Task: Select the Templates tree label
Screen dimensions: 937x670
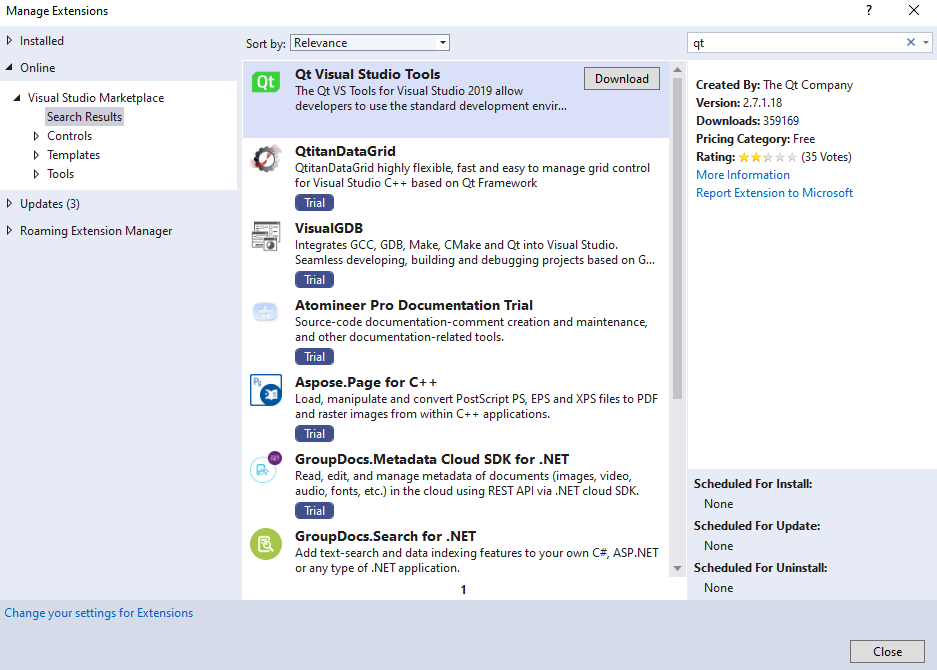Action: [74, 155]
